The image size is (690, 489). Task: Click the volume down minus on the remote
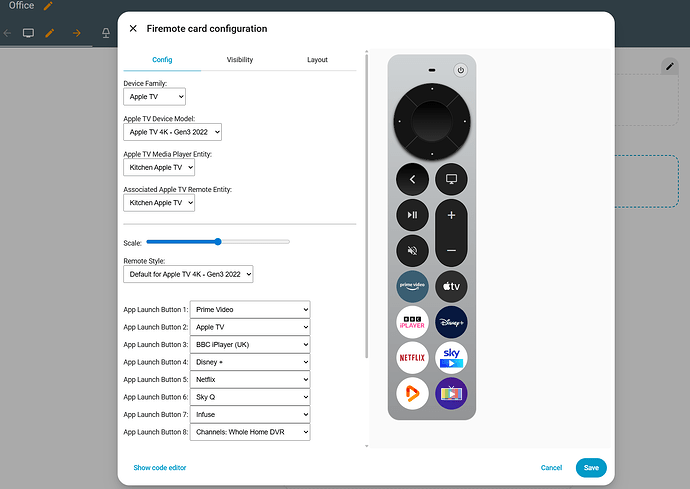pos(451,250)
